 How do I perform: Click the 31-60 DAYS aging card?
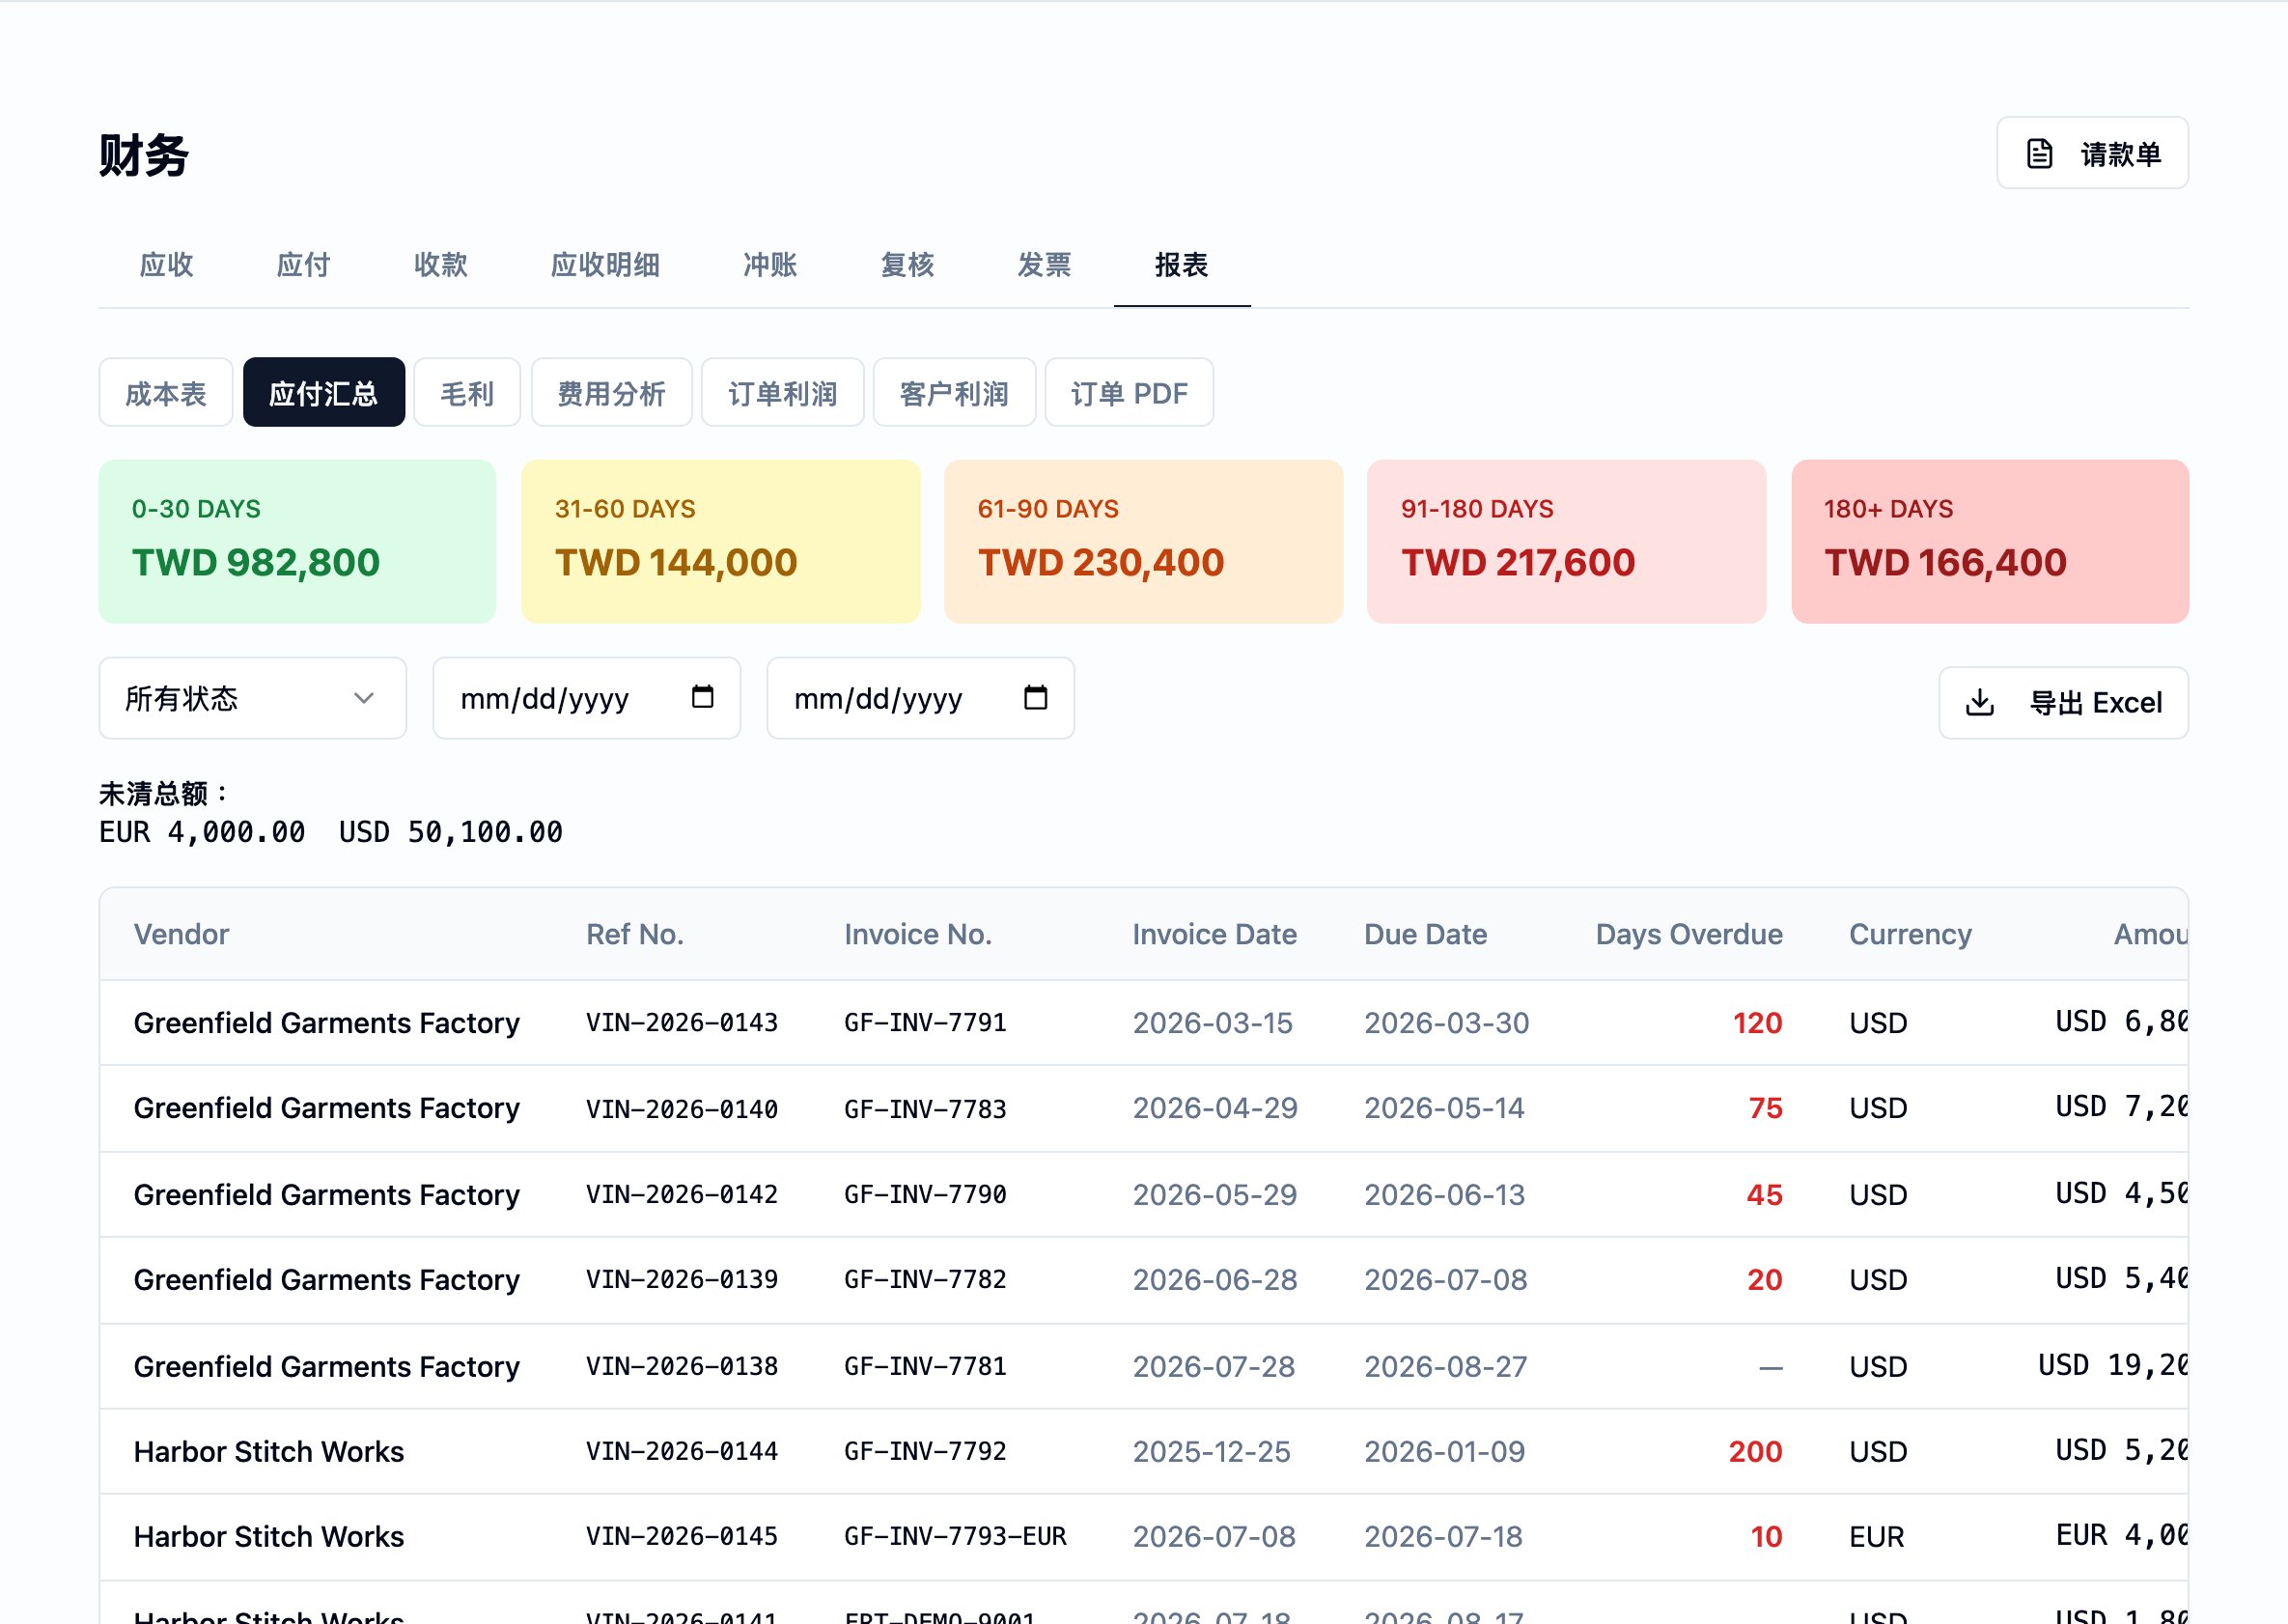point(720,542)
